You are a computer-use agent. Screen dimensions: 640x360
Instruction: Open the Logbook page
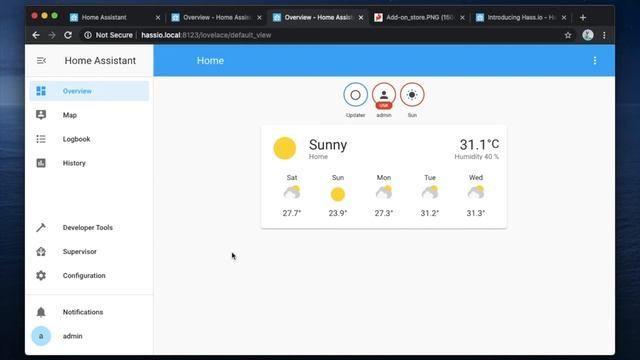point(89,139)
